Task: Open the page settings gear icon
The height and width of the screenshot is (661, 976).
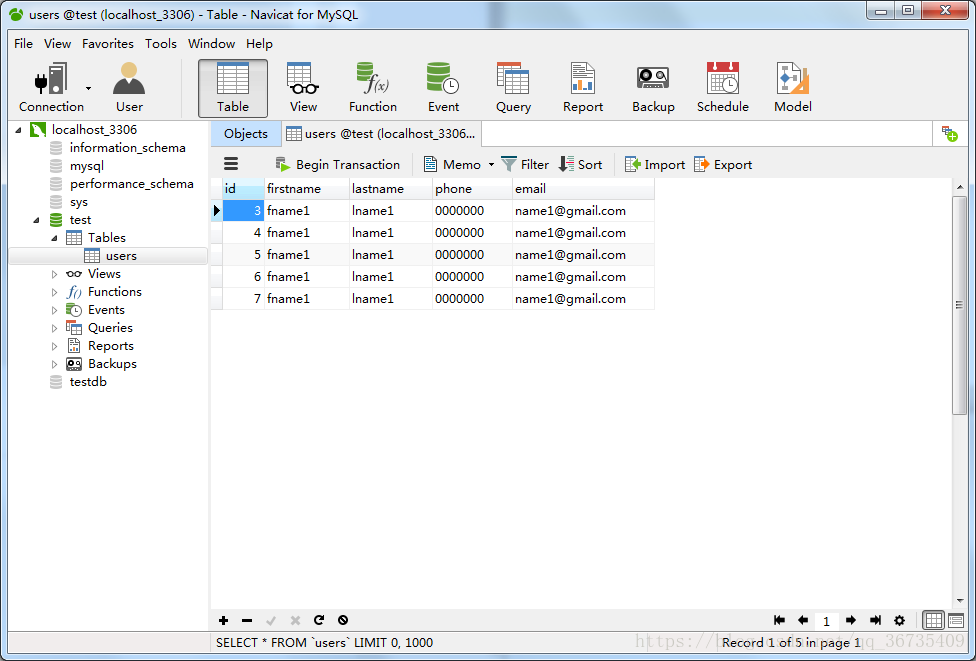Action: coord(899,620)
